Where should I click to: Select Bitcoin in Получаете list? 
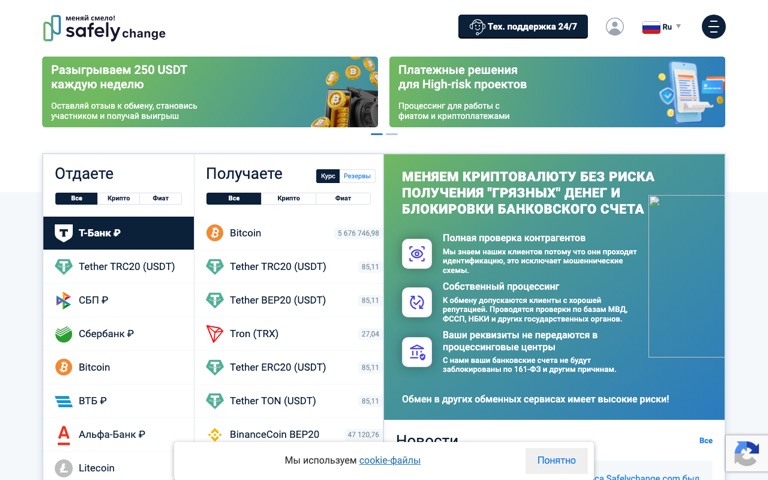click(x=289, y=233)
